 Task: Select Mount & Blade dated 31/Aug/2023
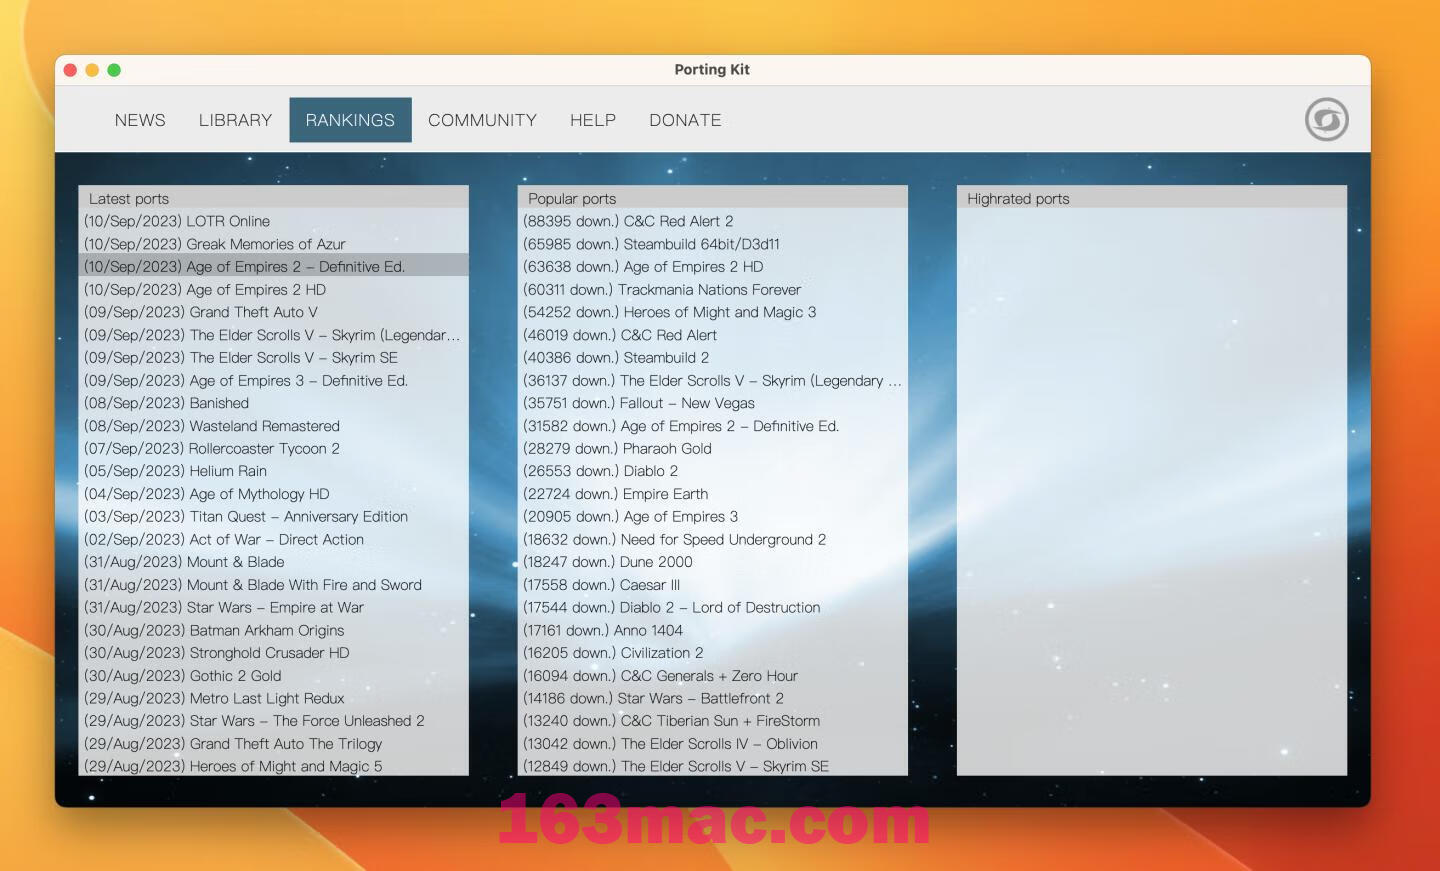273,562
